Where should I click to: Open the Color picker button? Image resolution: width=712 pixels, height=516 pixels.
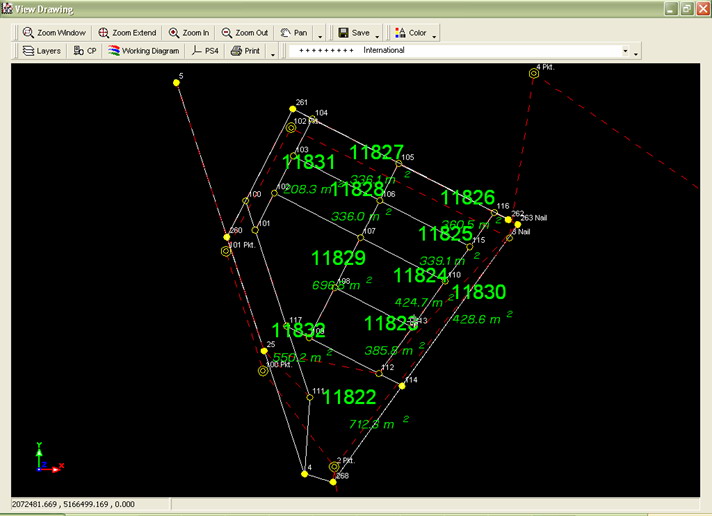point(410,32)
